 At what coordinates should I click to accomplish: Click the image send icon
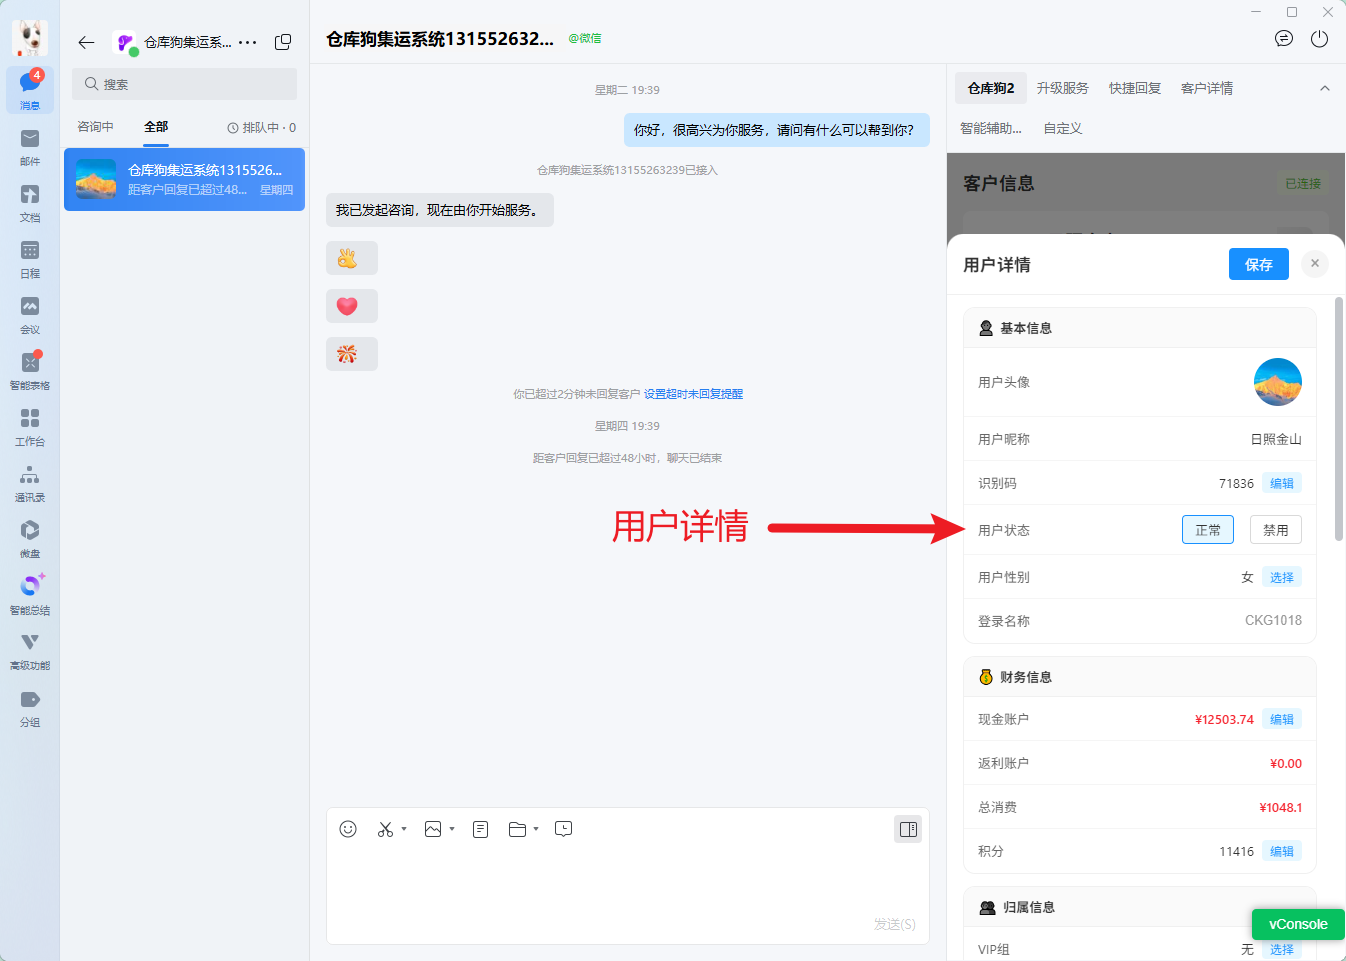point(433,829)
